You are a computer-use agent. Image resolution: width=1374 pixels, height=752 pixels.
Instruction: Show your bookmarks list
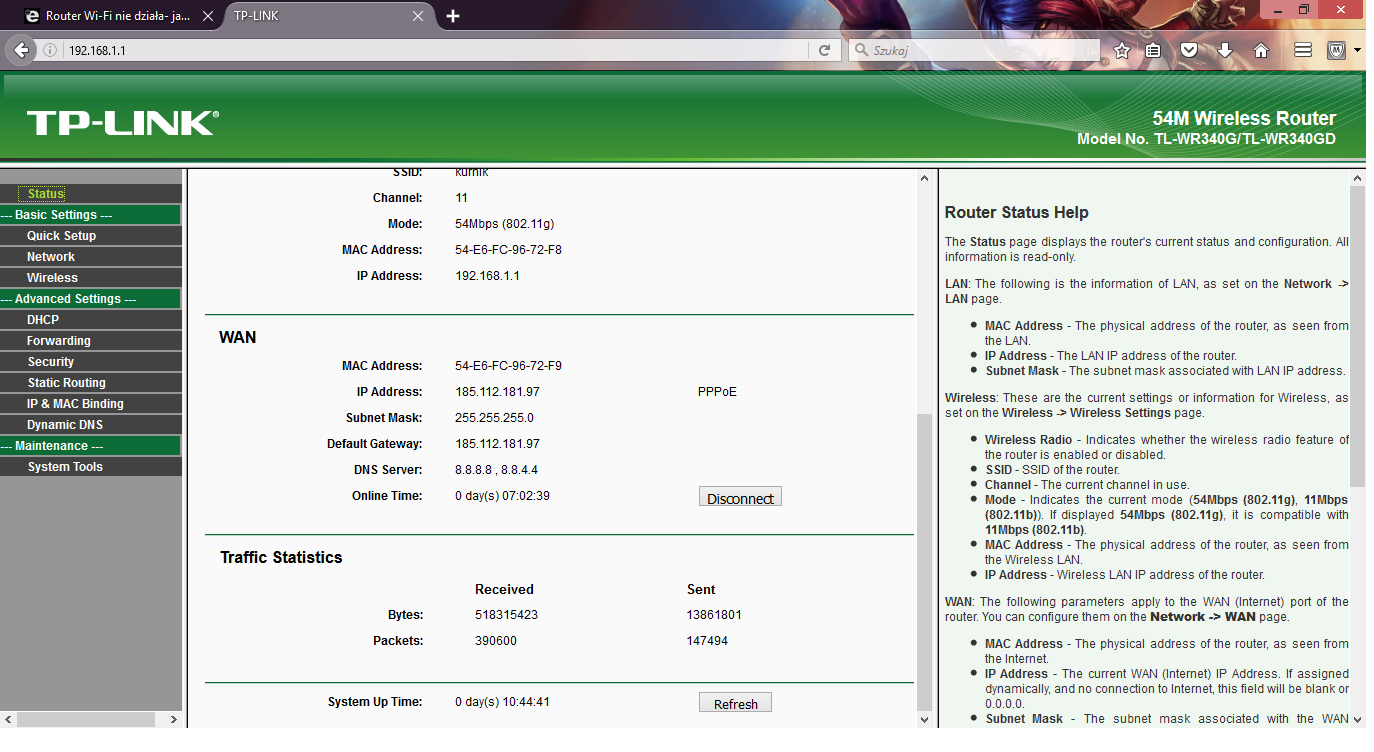click(1153, 50)
